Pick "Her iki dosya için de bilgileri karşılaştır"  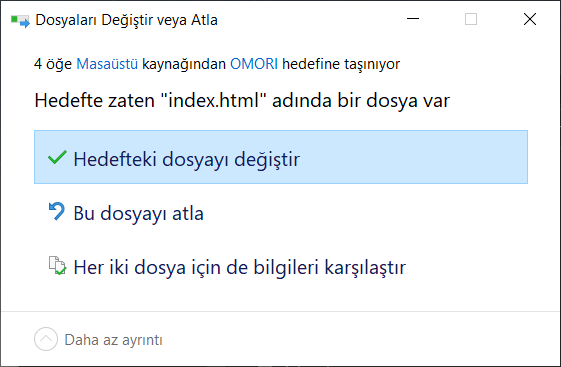tap(281, 267)
